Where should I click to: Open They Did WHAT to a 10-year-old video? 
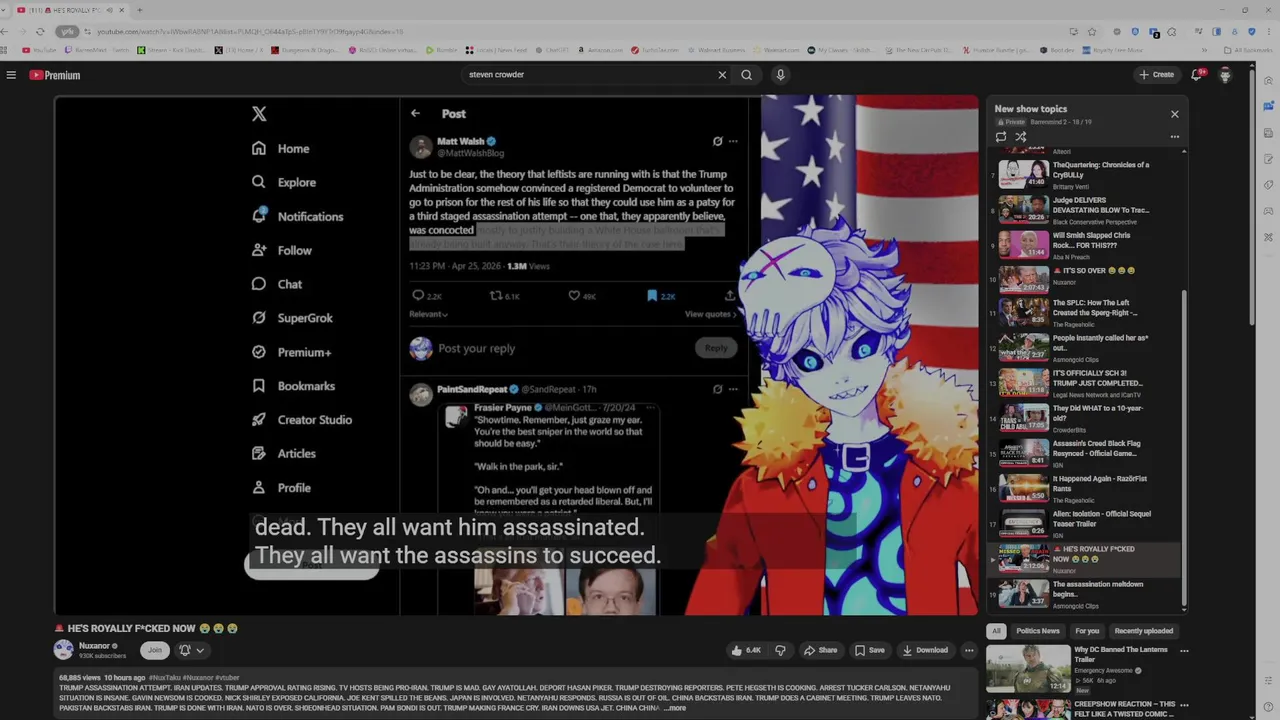coord(1086,418)
